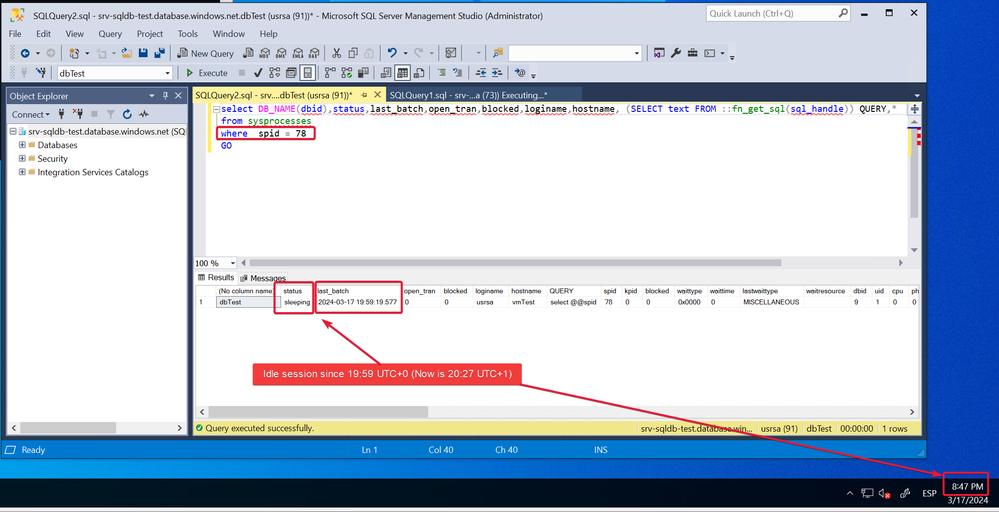Toggle Results to Grid icon
This screenshot has height=512, width=999.
402,73
